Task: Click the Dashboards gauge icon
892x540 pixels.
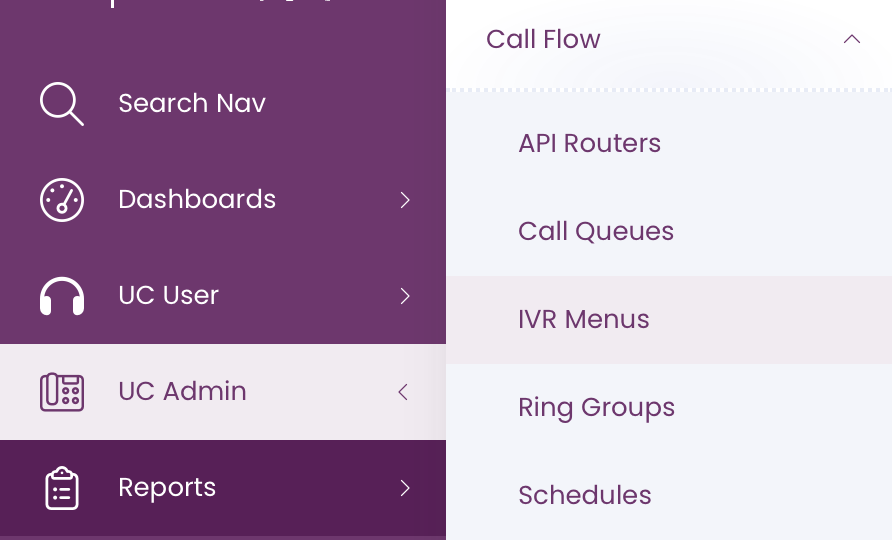Action: tap(62, 200)
